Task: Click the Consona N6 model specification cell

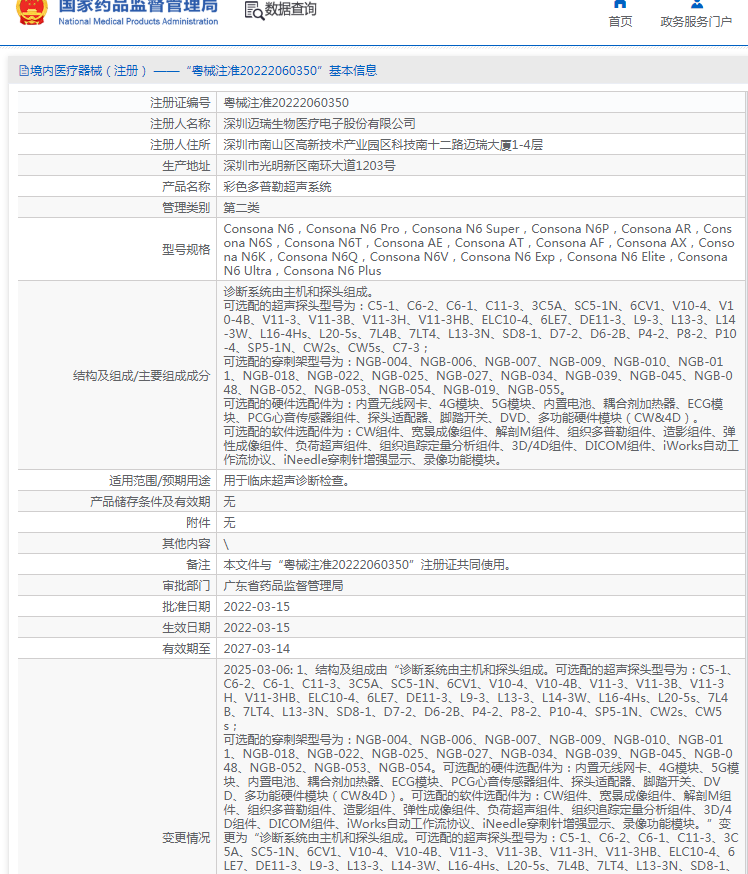Action: [479, 250]
